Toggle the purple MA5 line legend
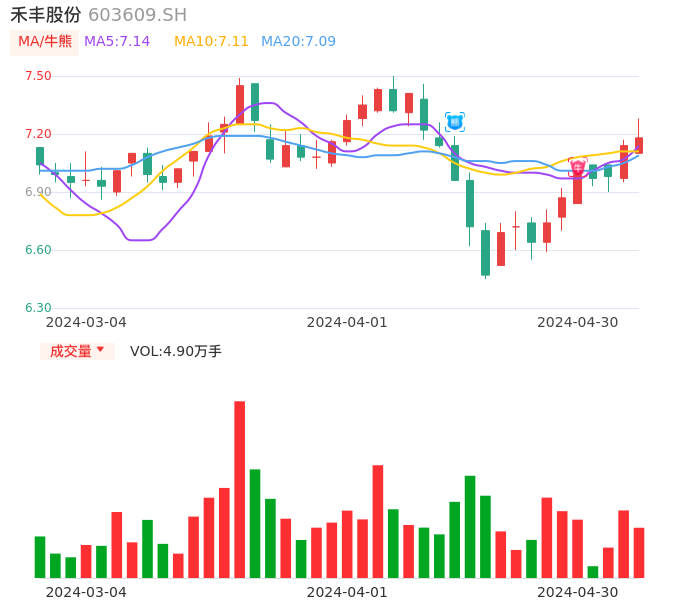 point(117,41)
